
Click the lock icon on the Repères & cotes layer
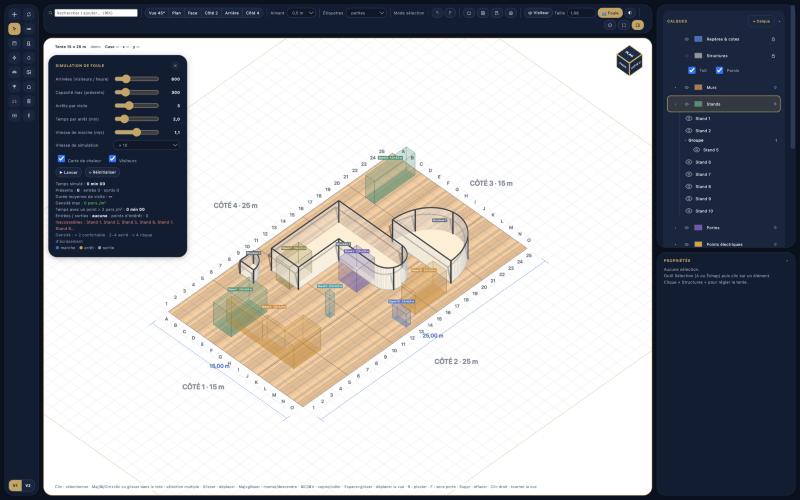pyautogui.click(x=773, y=39)
